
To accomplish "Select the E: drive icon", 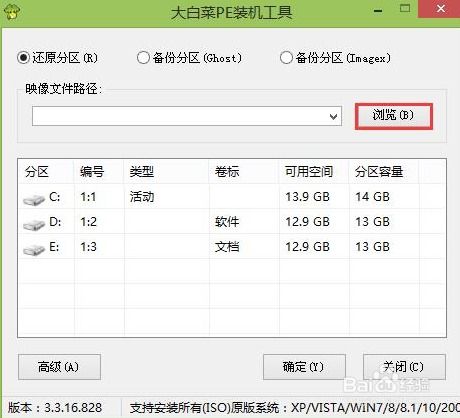I will click(34, 249).
